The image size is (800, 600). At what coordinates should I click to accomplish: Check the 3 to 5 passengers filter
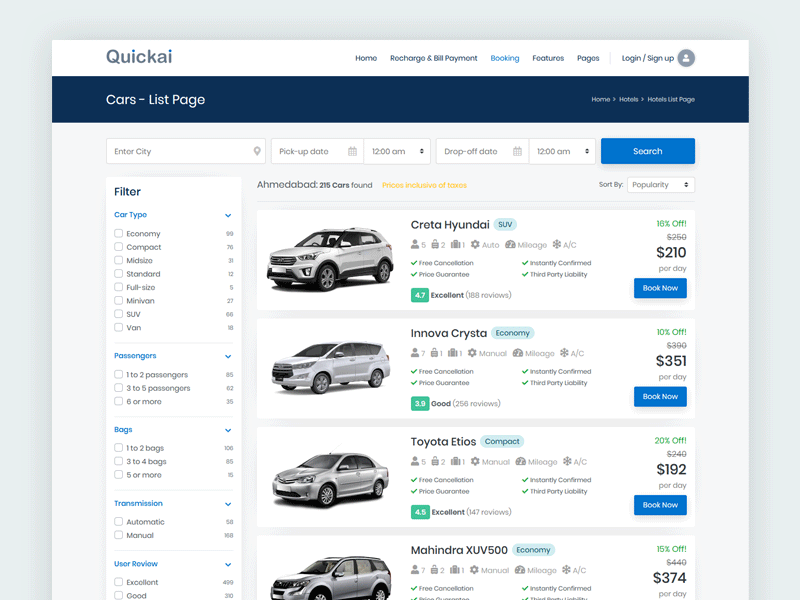click(x=118, y=388)
